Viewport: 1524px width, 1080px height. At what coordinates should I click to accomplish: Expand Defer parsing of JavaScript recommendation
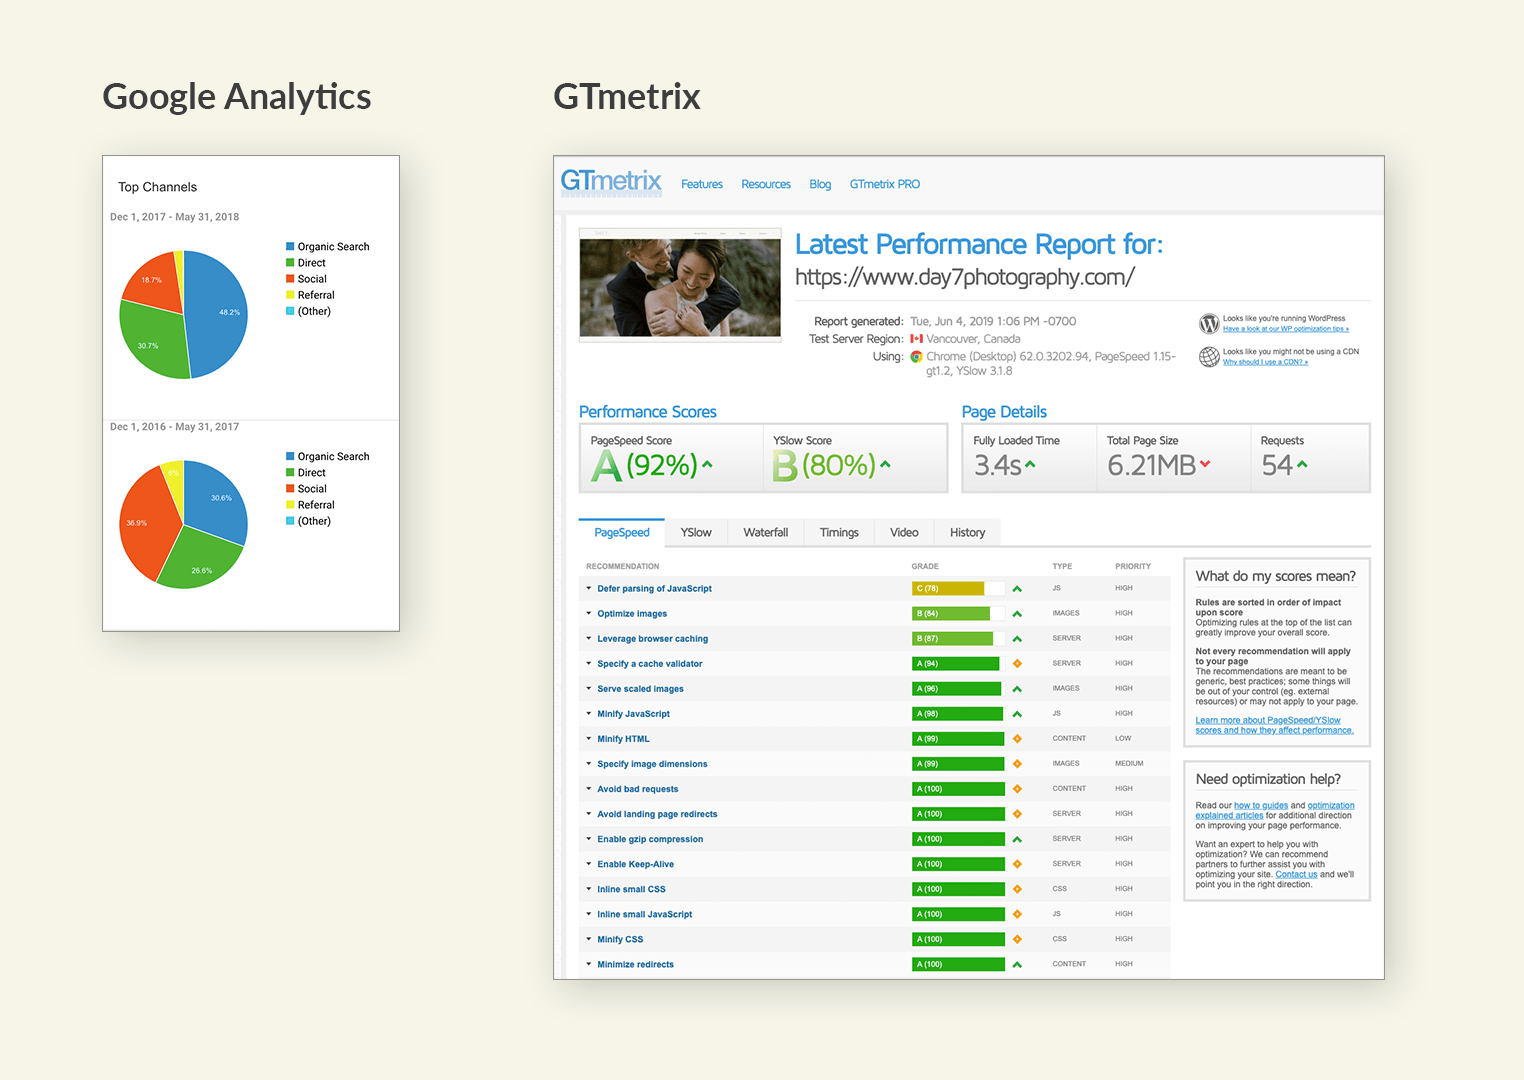click(x=654, y=589)
